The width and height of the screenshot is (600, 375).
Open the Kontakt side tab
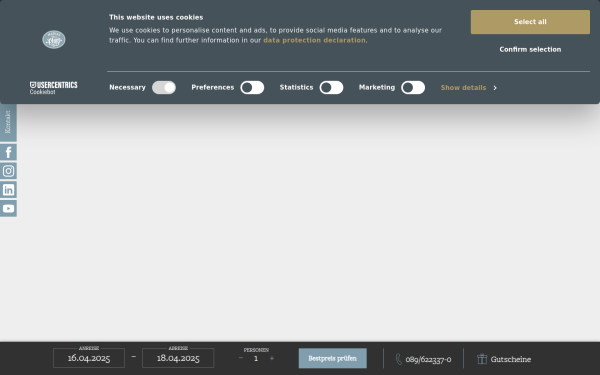tap(8, 122)
